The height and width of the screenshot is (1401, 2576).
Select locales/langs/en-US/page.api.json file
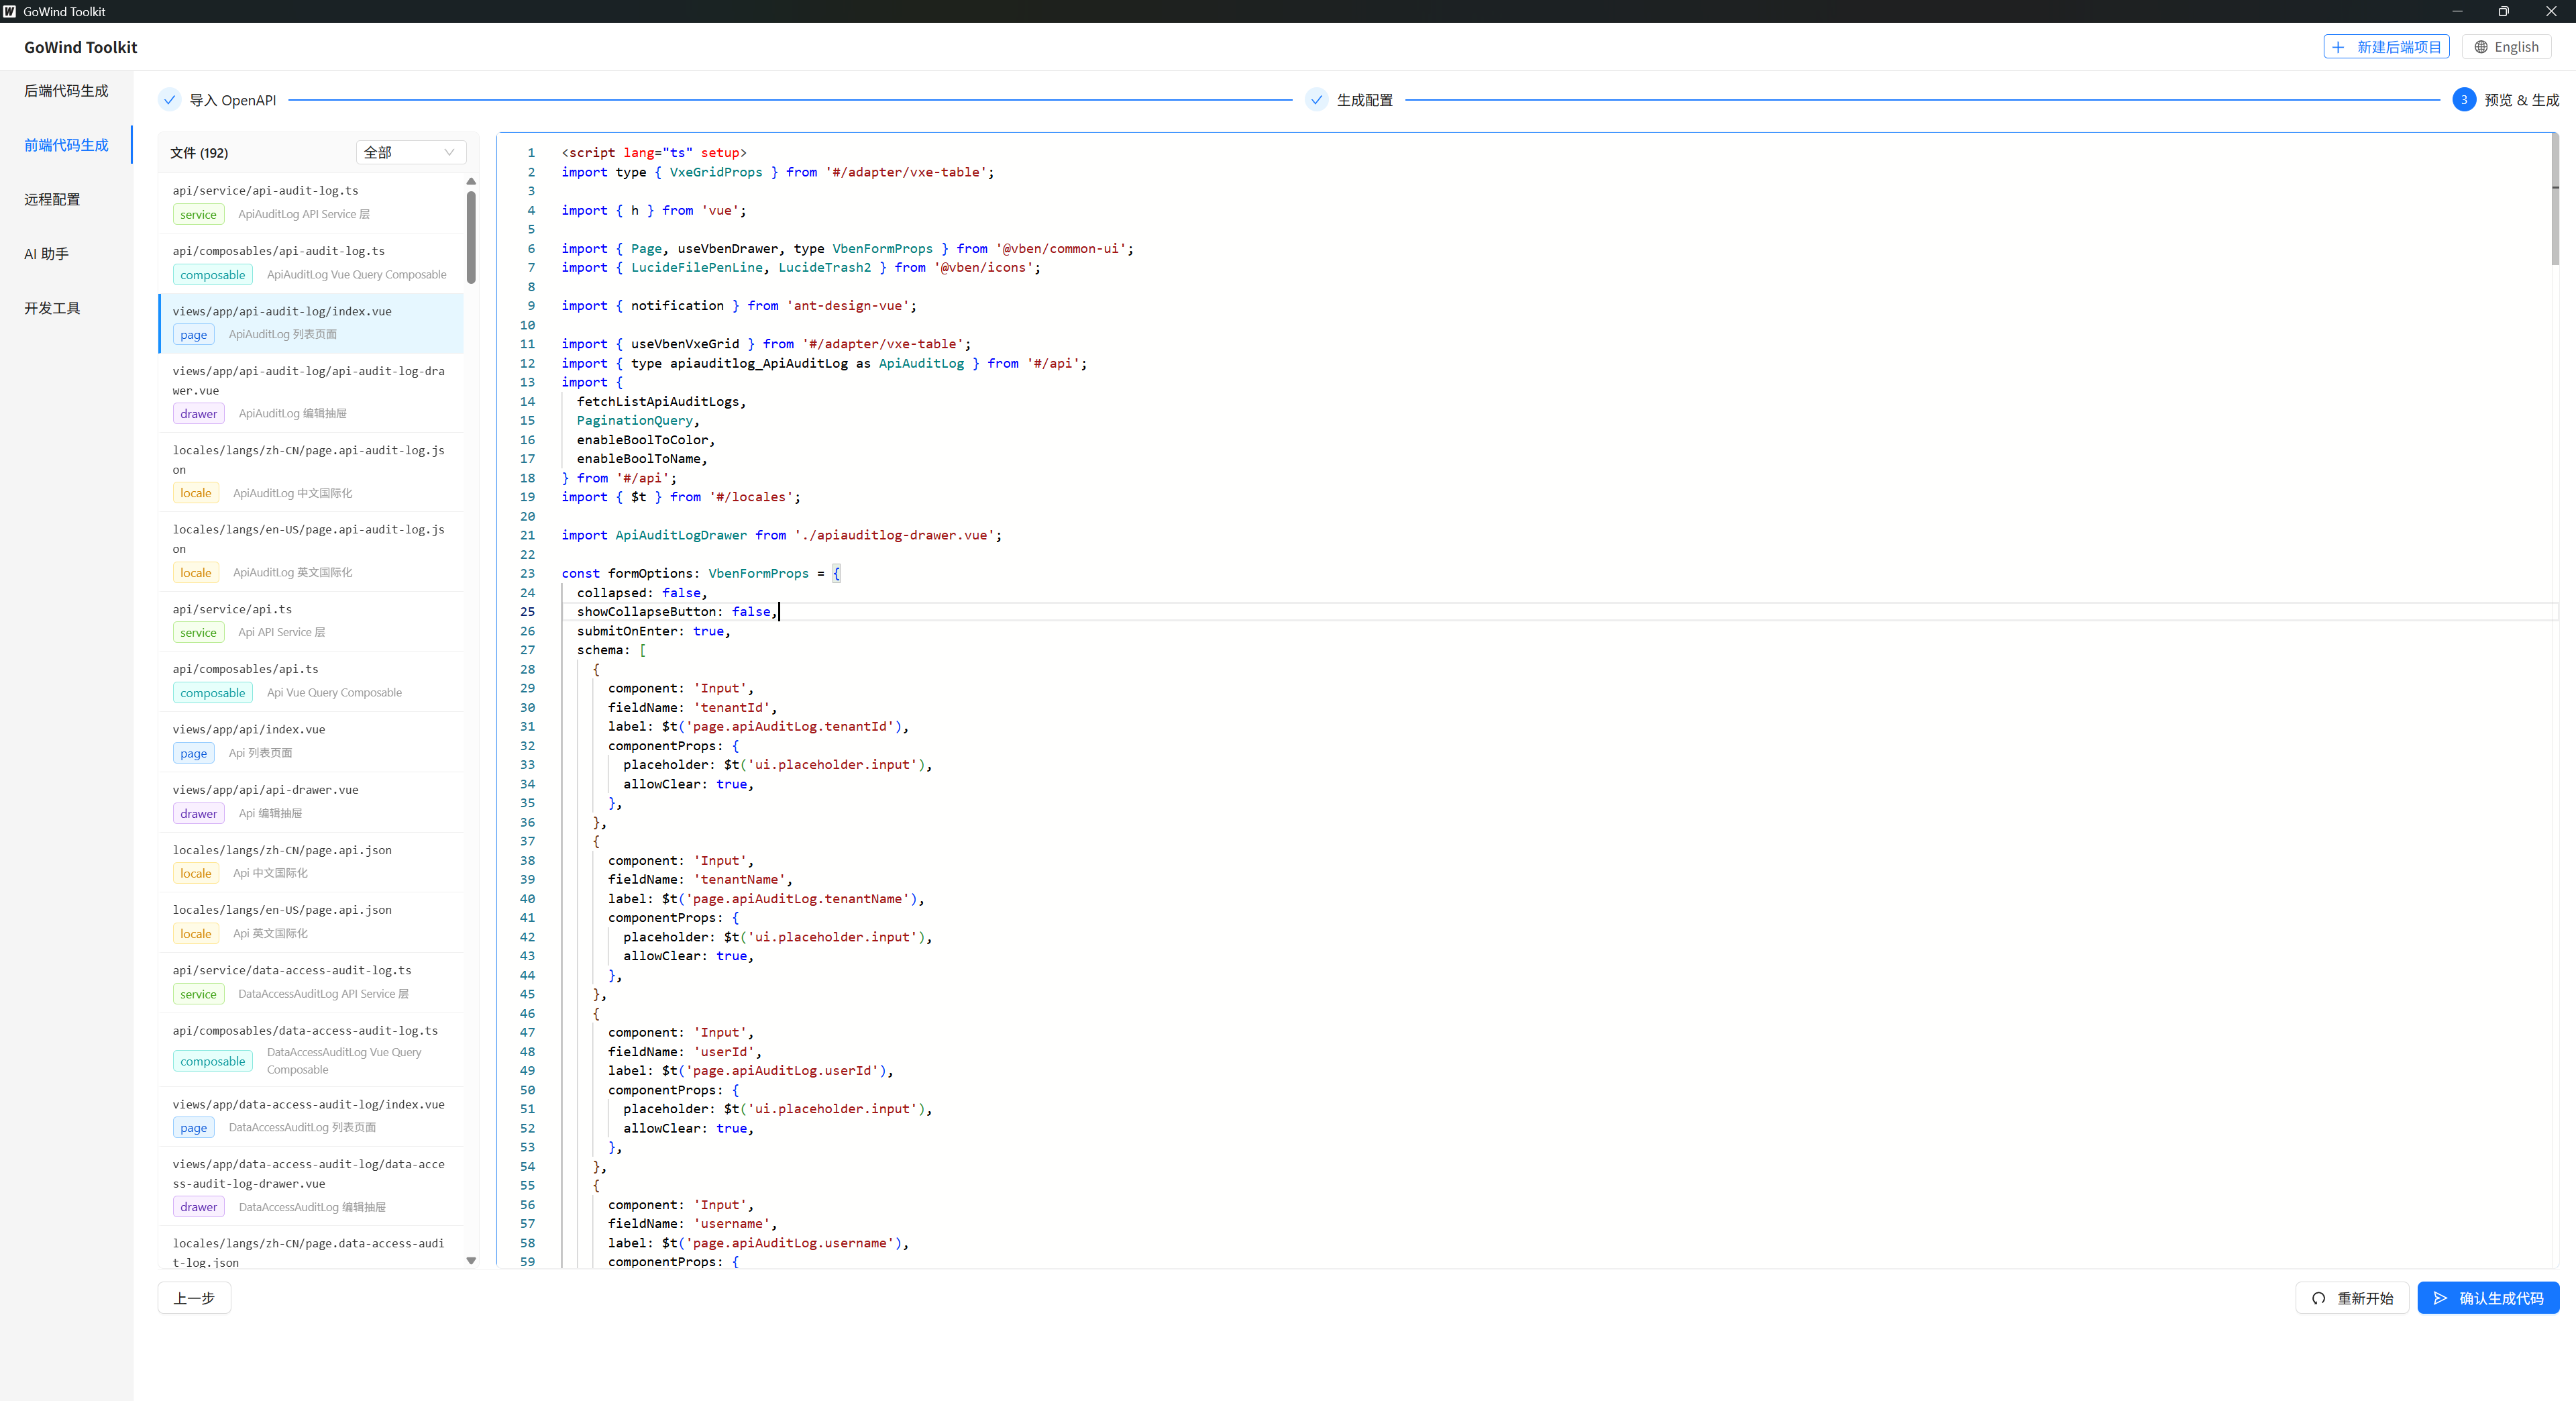(311, 922)
